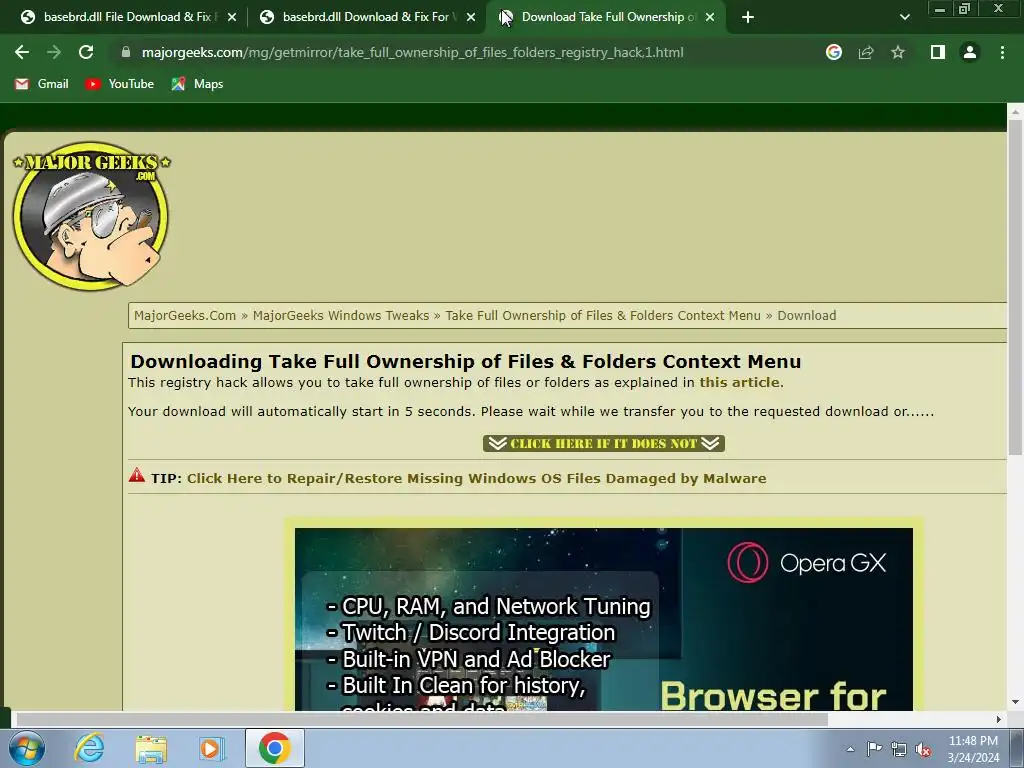Screen dimensions: 1024x768
Task: Open the Chrome profile menu
Action: click(970, 52)
